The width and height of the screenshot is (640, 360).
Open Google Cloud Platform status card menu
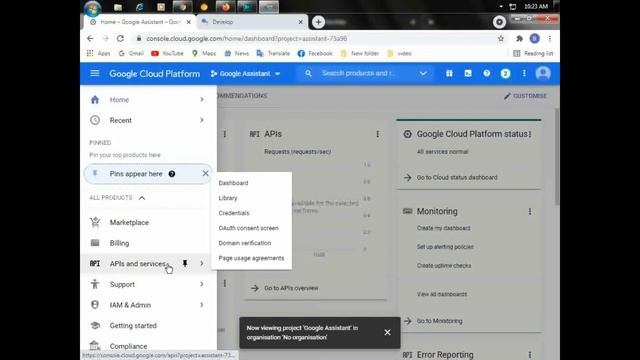[x=530, y=134]
